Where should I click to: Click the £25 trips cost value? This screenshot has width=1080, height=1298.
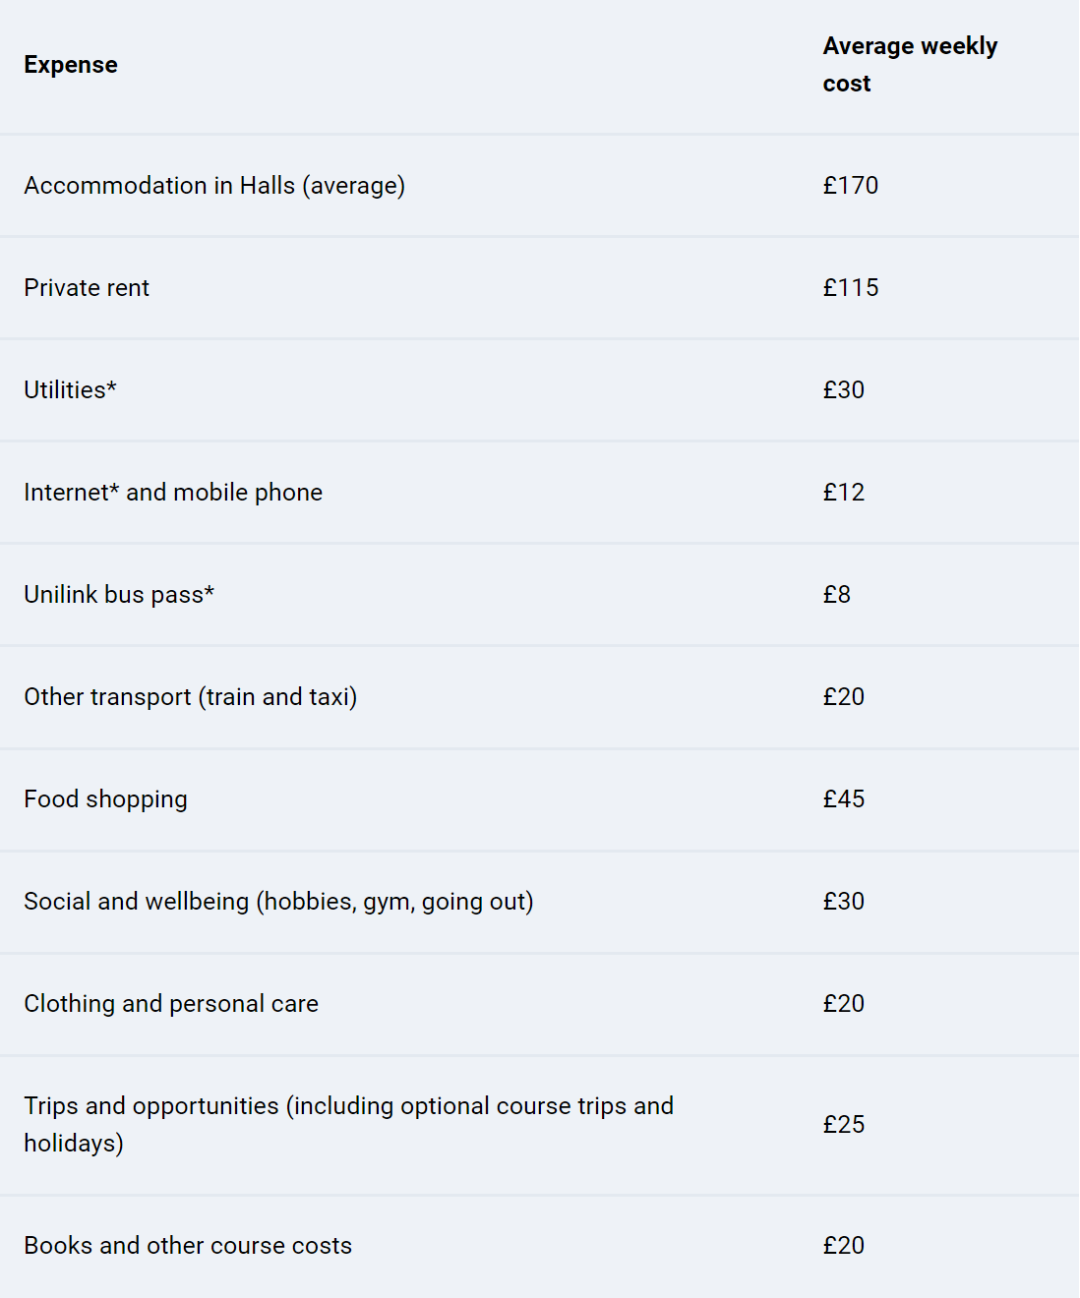click(843, 1125)
